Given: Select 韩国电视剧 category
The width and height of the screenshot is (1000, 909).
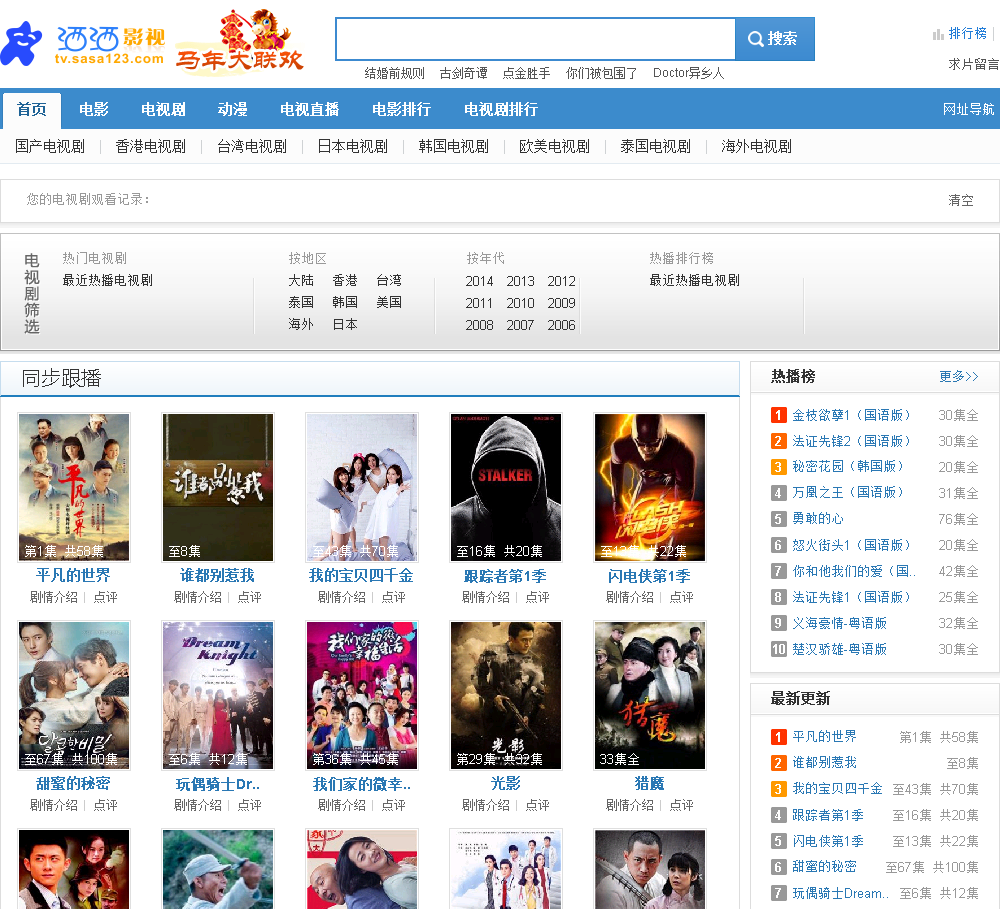Looking at the screenshot, I should 453,147.
